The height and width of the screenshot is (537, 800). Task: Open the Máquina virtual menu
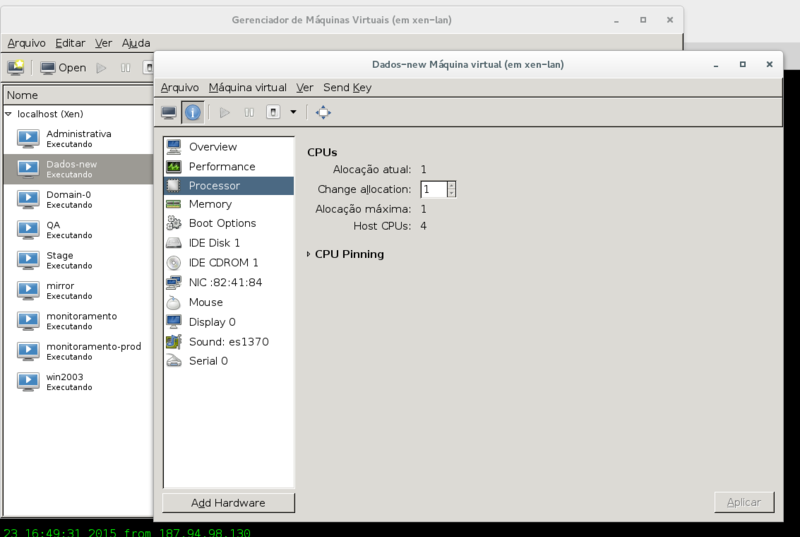click(247, 88)
